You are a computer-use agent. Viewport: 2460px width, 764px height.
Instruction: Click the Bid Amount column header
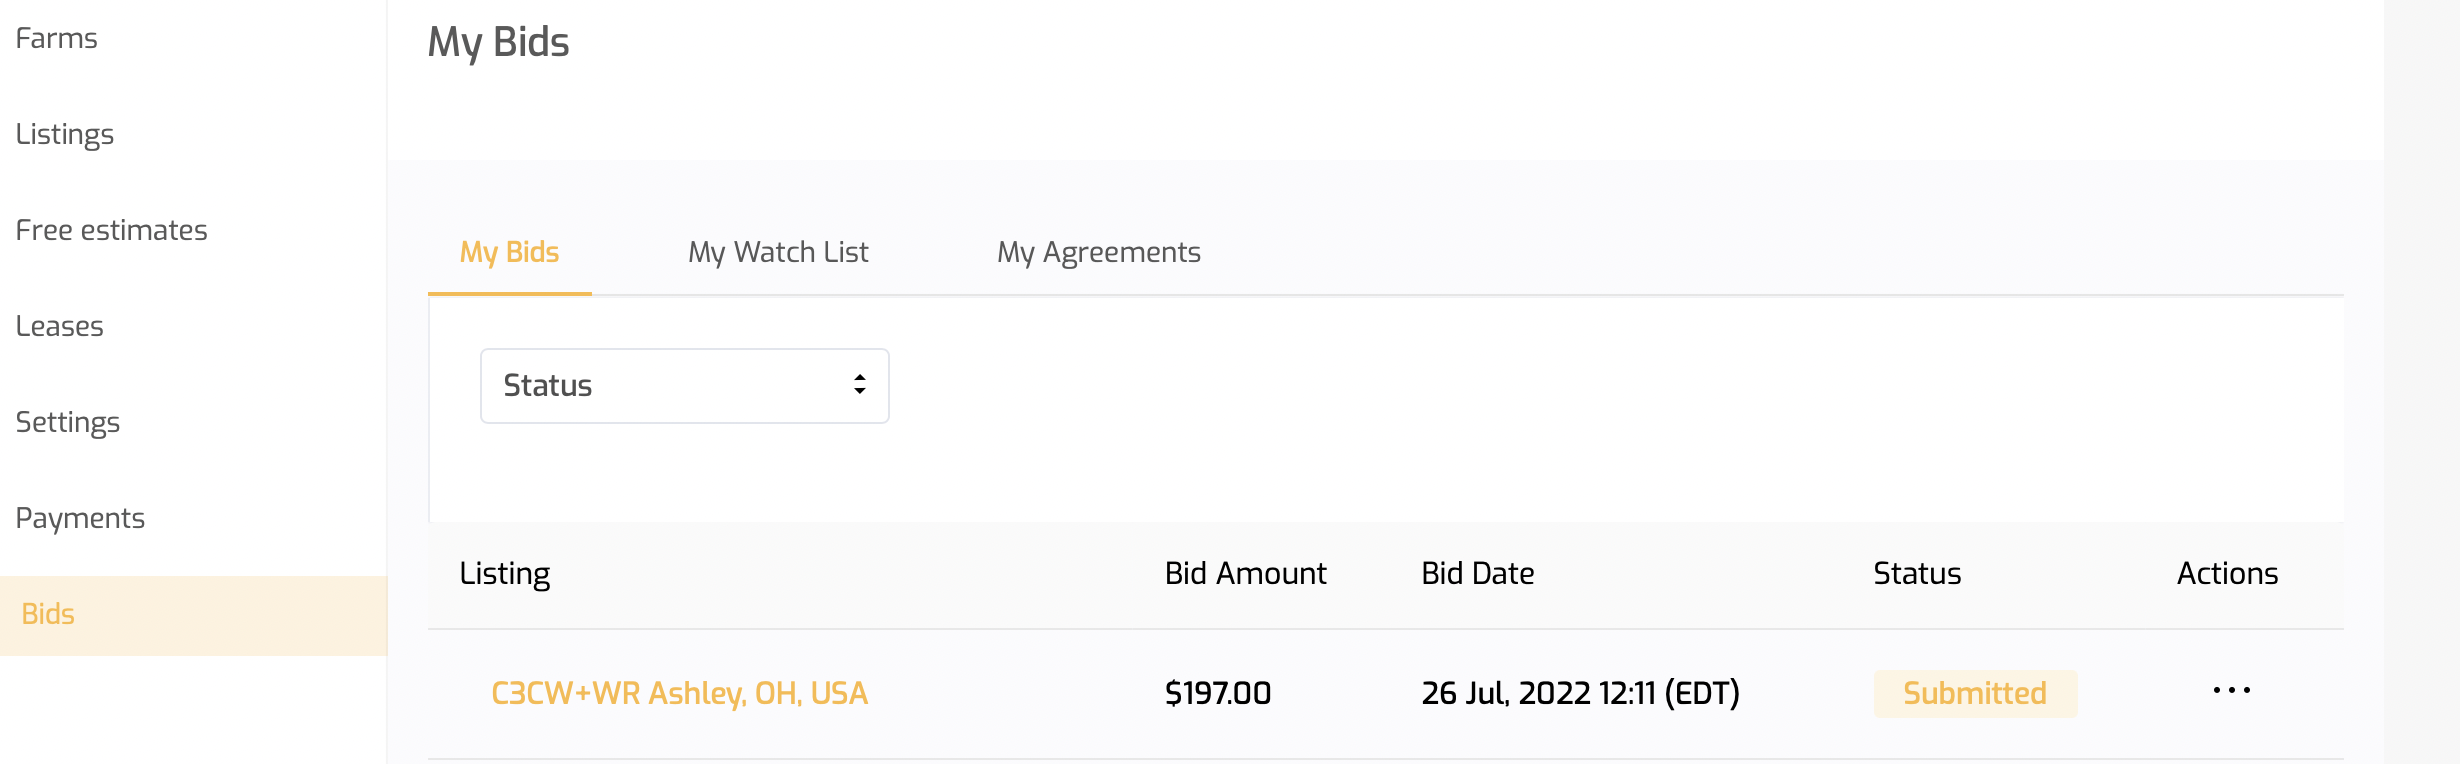(1245, 573)
